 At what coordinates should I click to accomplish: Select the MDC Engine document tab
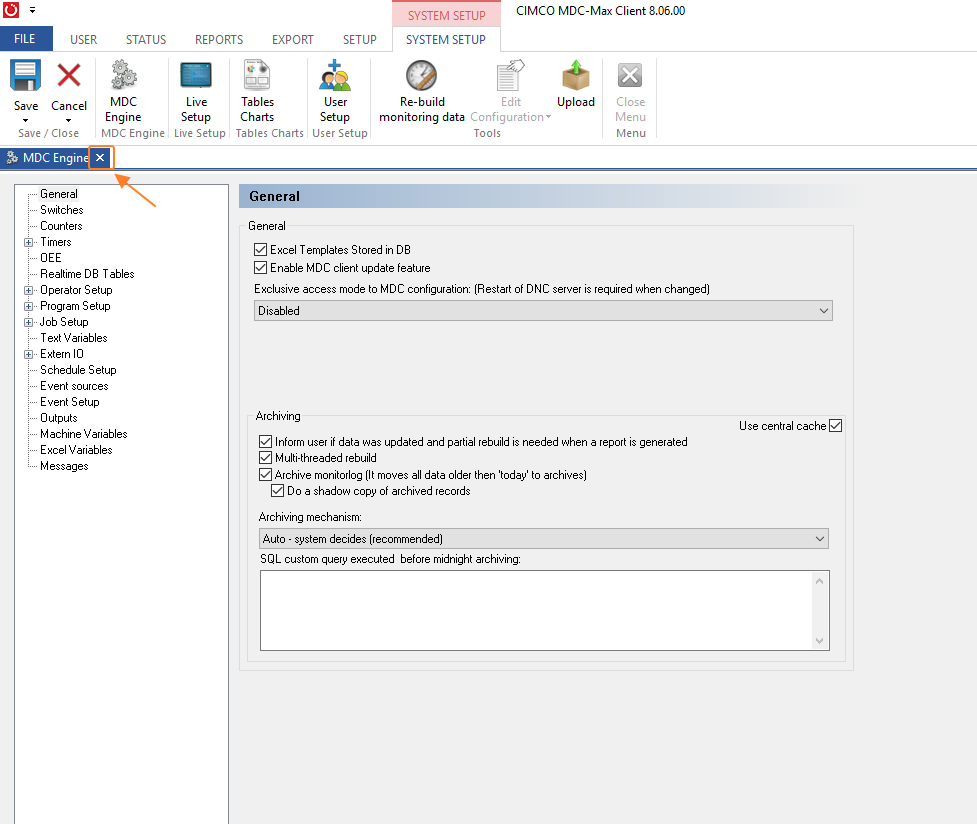click(x=56, y=158)
